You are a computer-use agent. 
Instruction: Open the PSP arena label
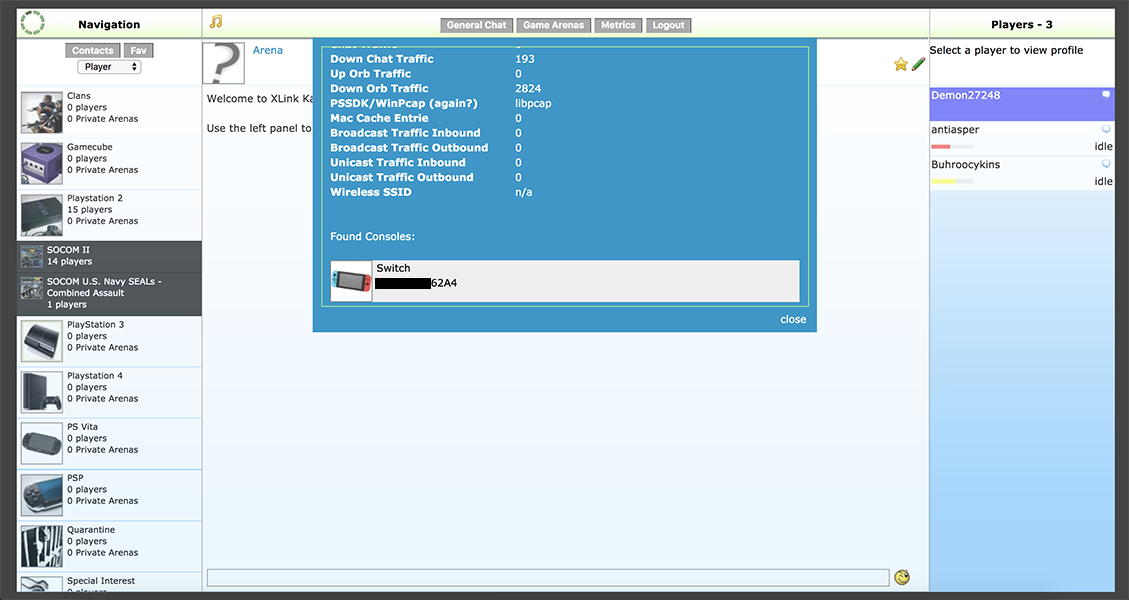tap(75, 478)
